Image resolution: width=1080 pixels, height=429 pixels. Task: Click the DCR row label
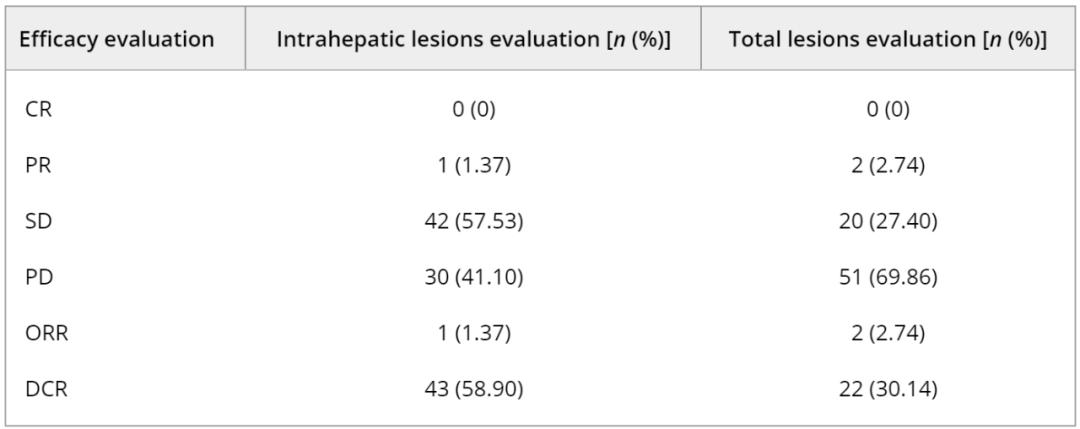(44, 387)
